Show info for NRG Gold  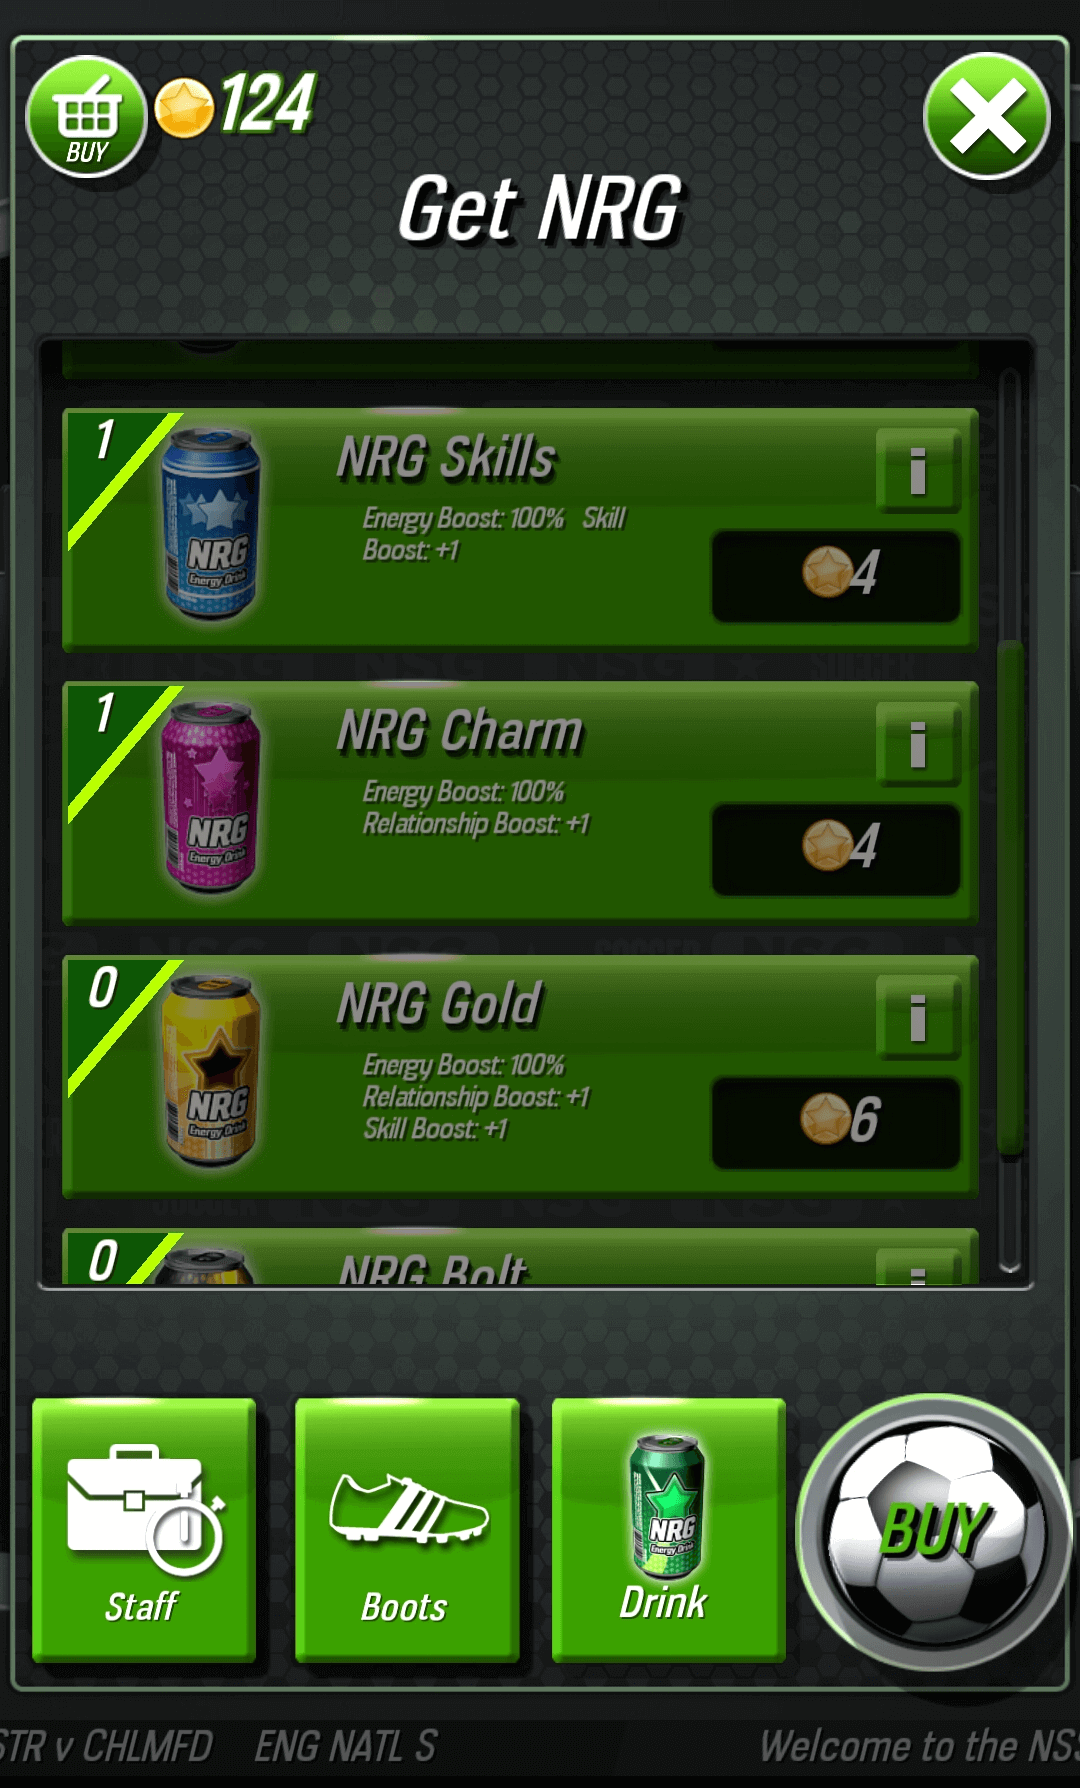[x=918, y=1018]
